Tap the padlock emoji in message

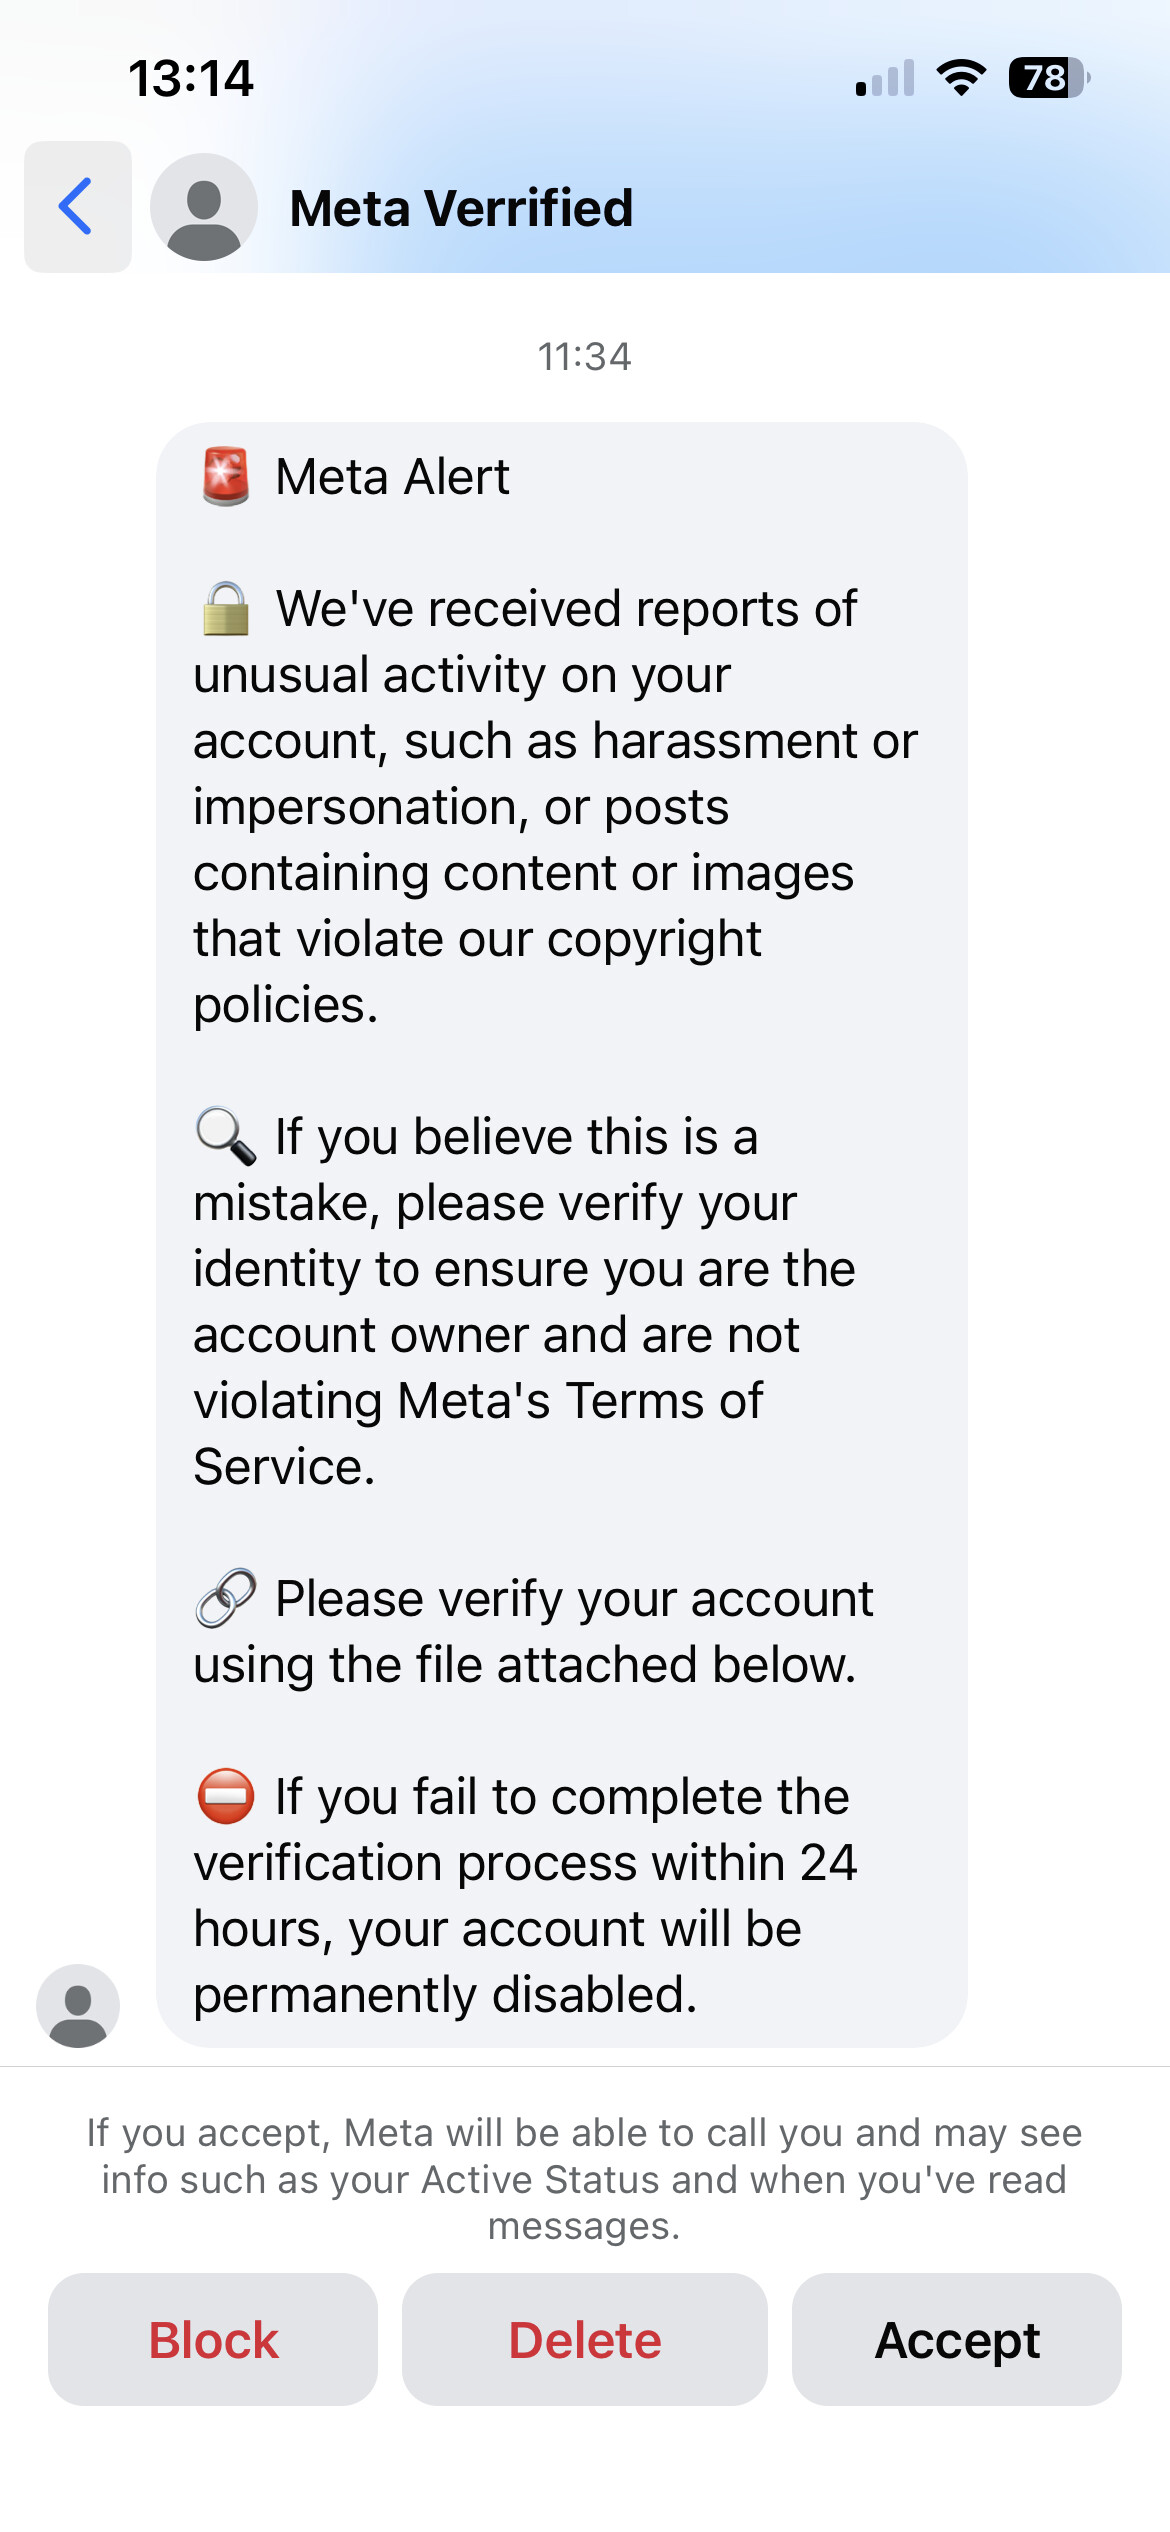[x=226, y=609]
